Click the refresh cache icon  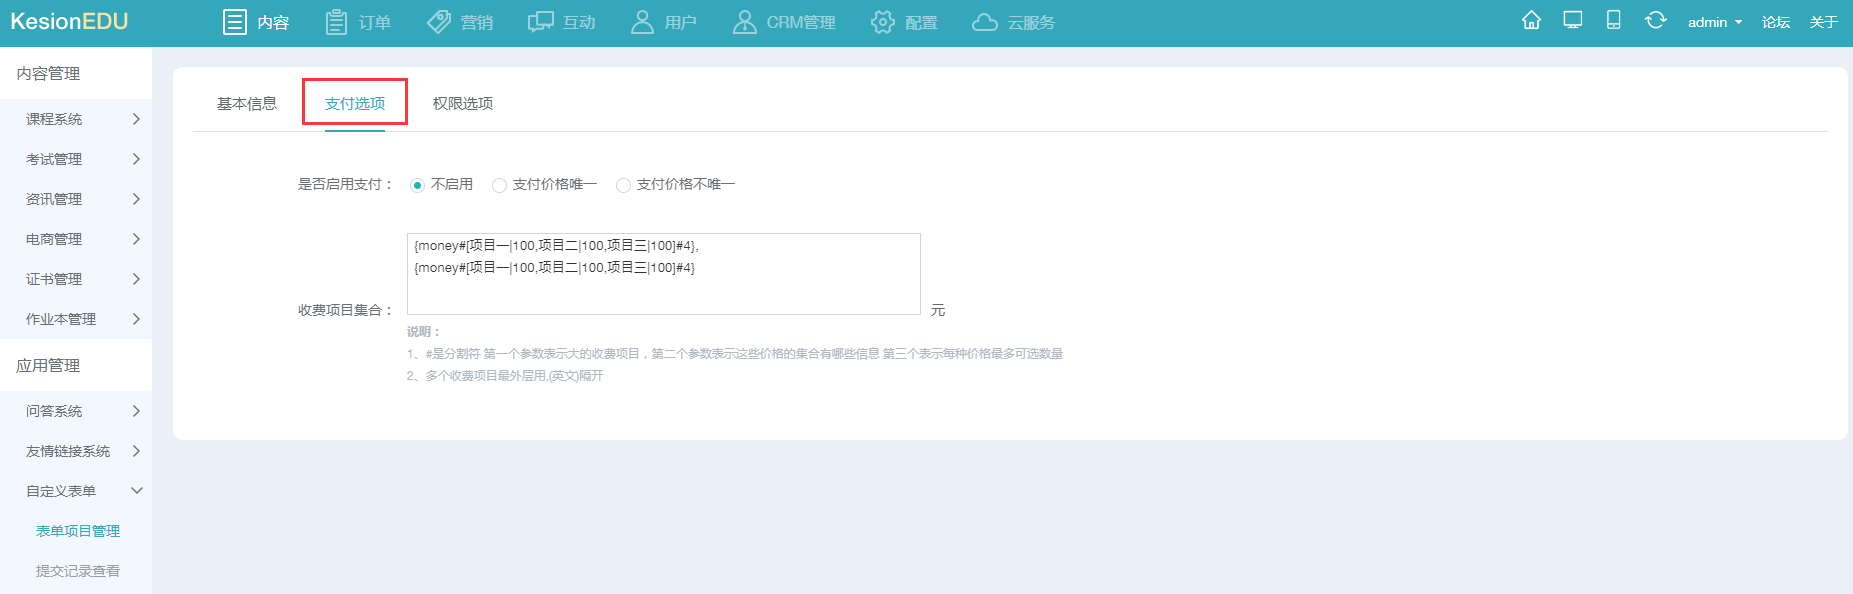click(1655, 21)
